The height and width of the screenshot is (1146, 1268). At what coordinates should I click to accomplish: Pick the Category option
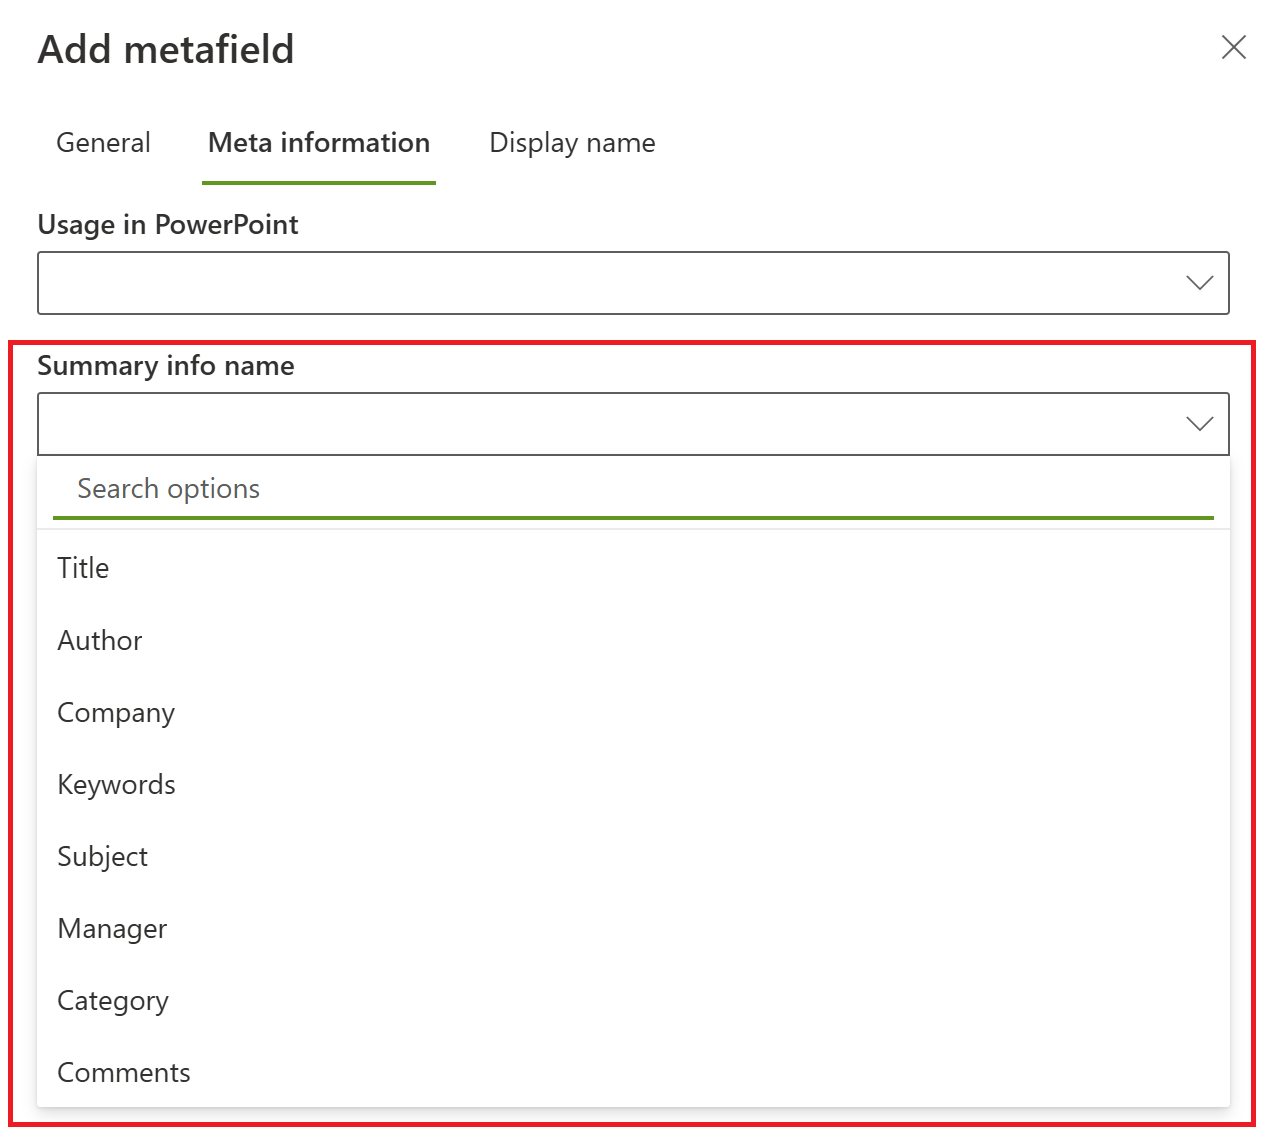[x=113, y=1000]
